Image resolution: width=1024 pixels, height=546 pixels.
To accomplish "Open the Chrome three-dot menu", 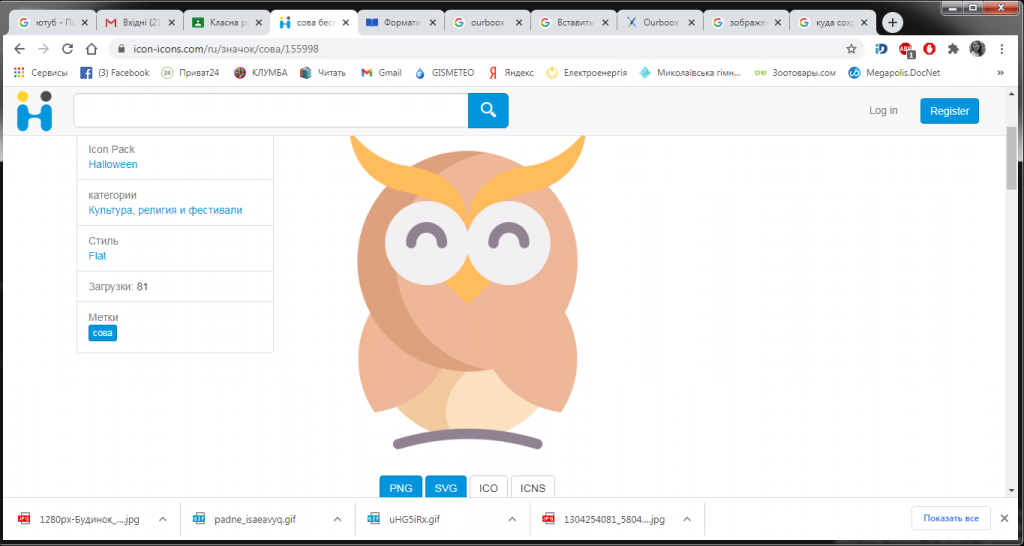I will 1002,49.
